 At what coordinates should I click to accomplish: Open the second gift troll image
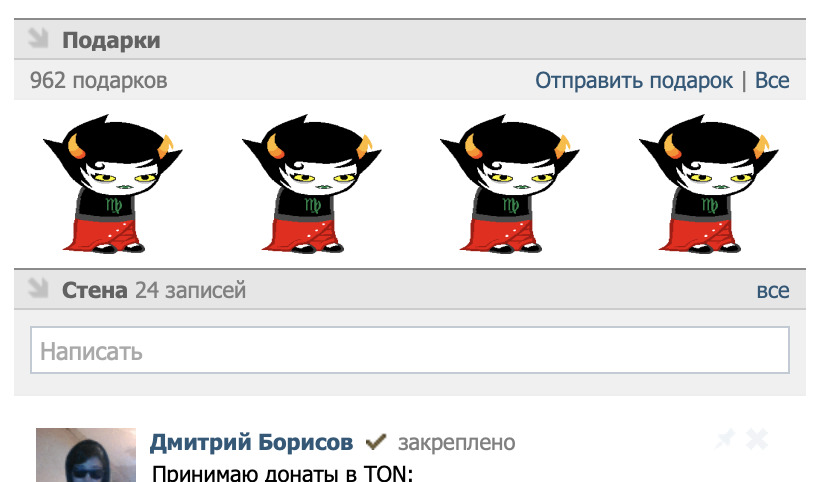point(311,184)
